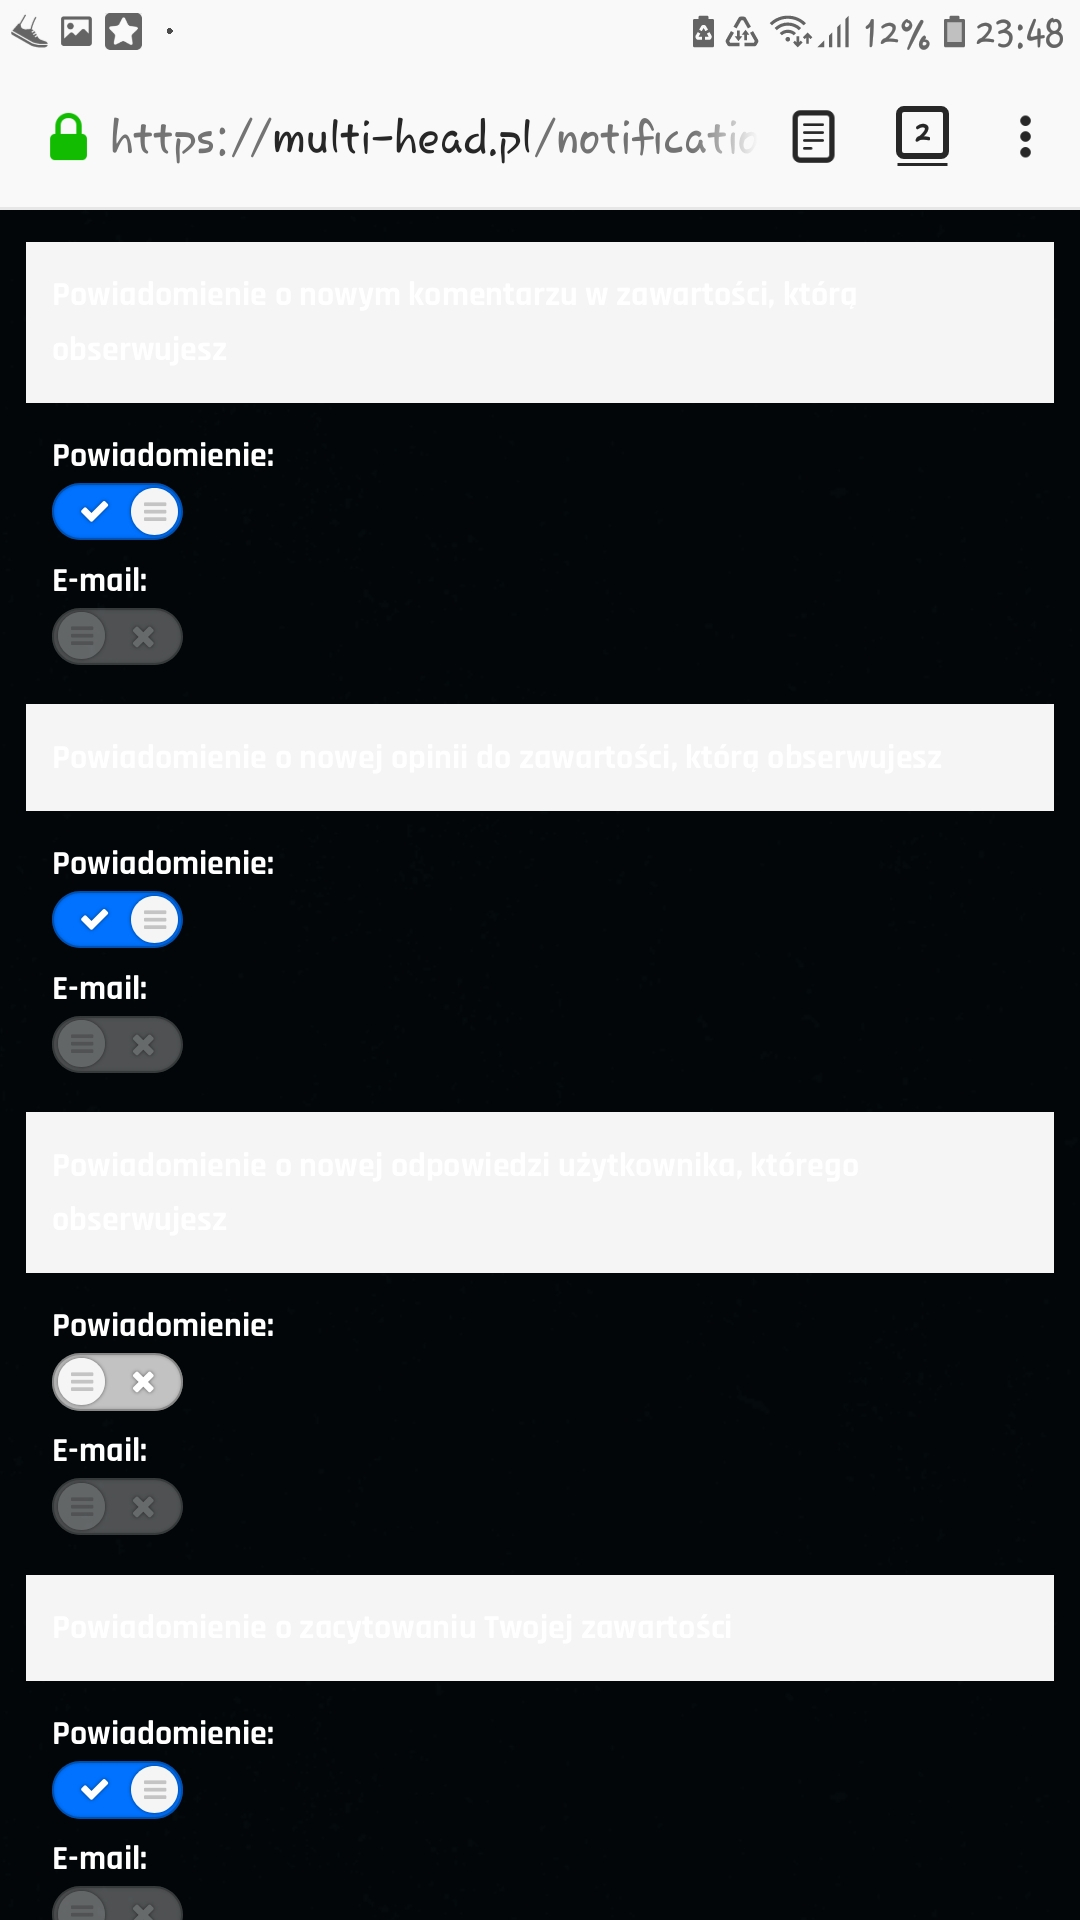The height and width of the screenshot is (1920, 1080).
Task: Collapse the 'nowej opinii' notification section header
Action: (540, 757)
